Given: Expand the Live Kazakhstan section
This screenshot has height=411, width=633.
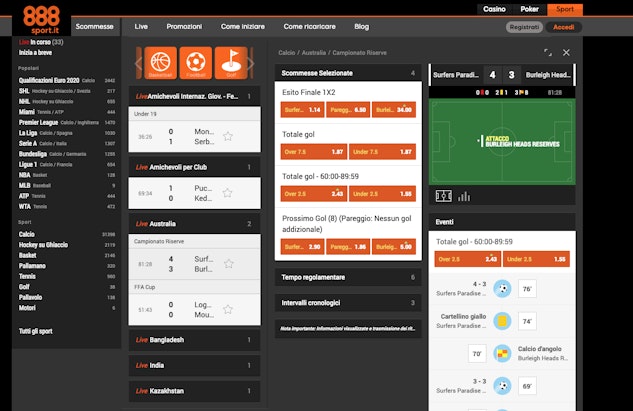Looking at the screenshot, I should pyautogui.click(x=195, y=391).
